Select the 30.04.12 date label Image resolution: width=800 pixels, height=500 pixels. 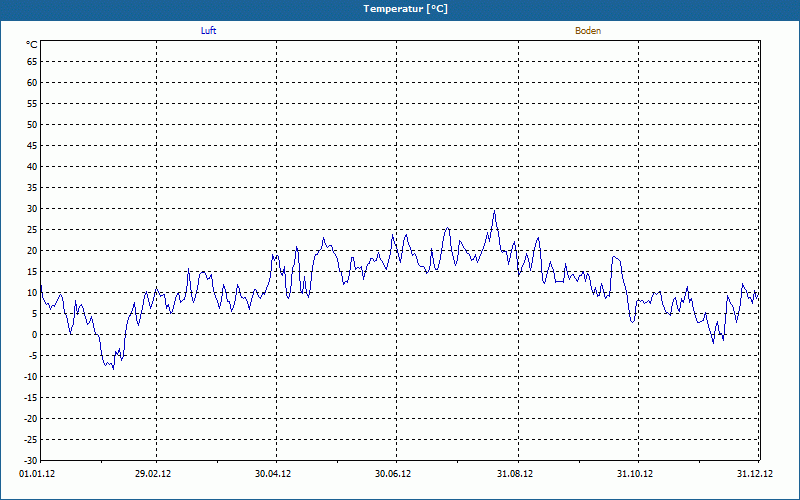(x=273, y=474)
